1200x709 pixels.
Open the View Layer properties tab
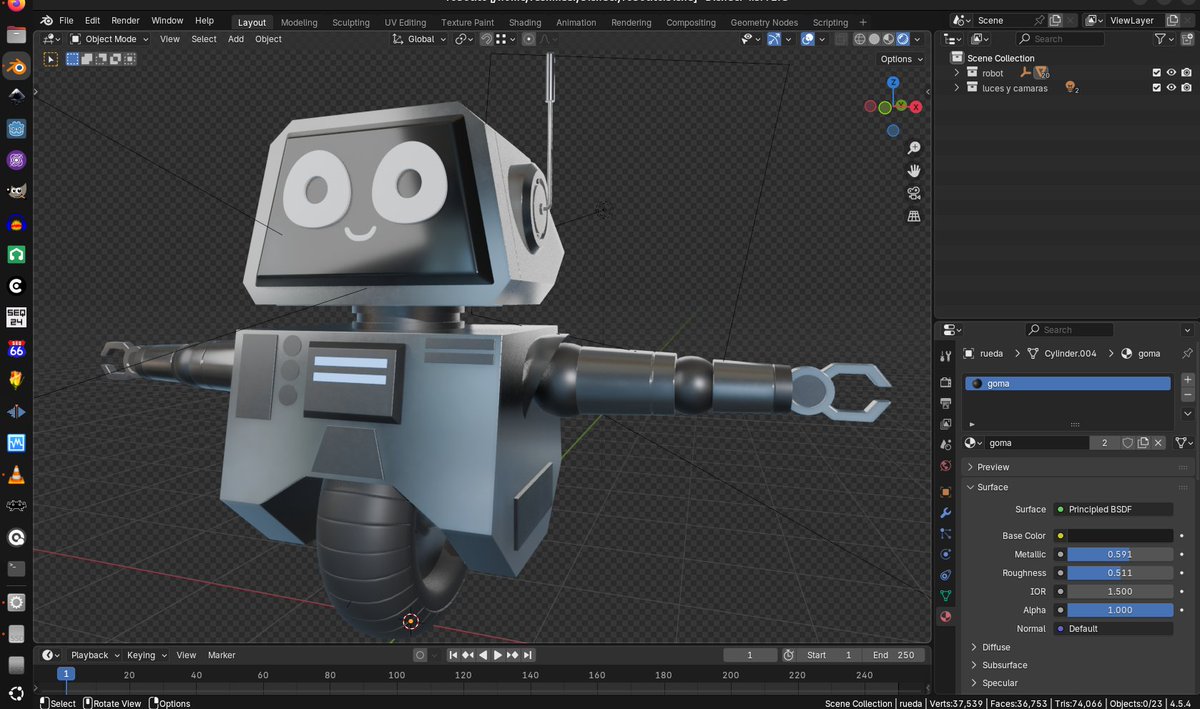click(945, 424)
